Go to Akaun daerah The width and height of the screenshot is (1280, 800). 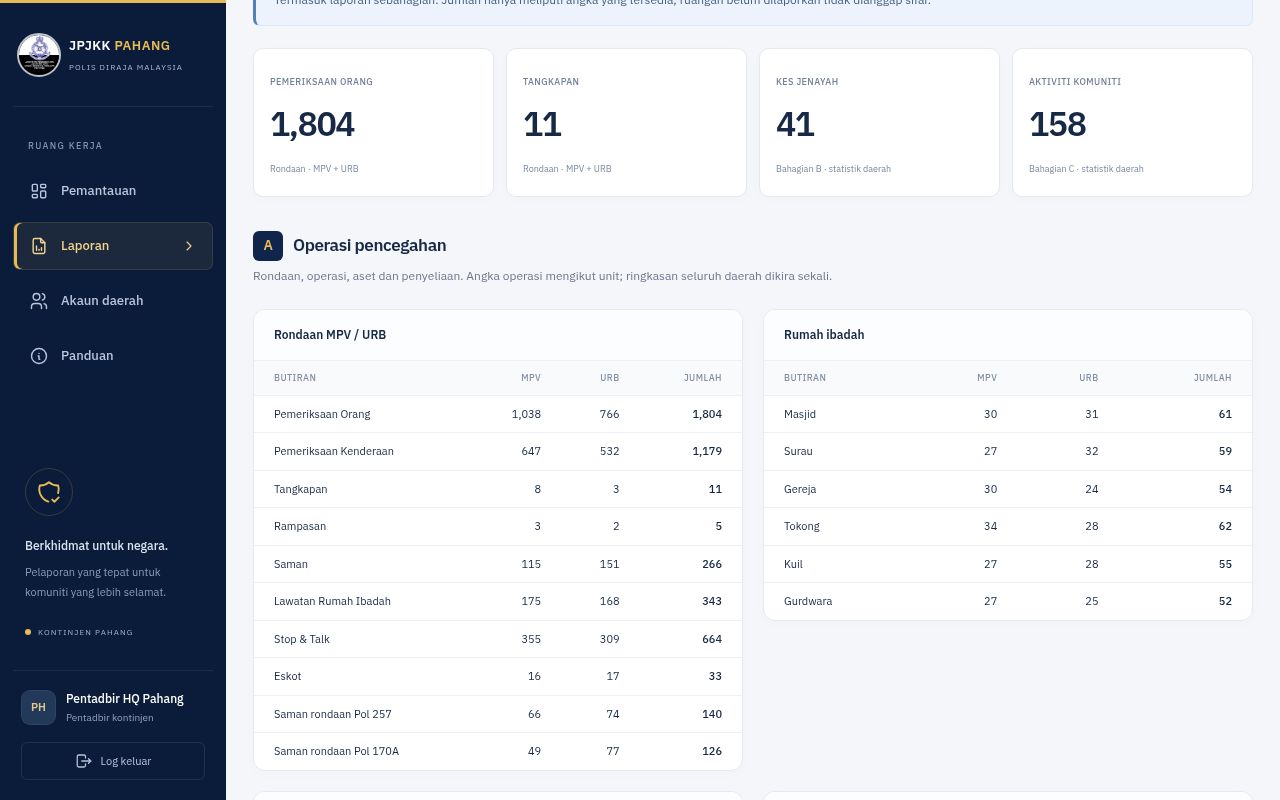click(x=113, y=301)
